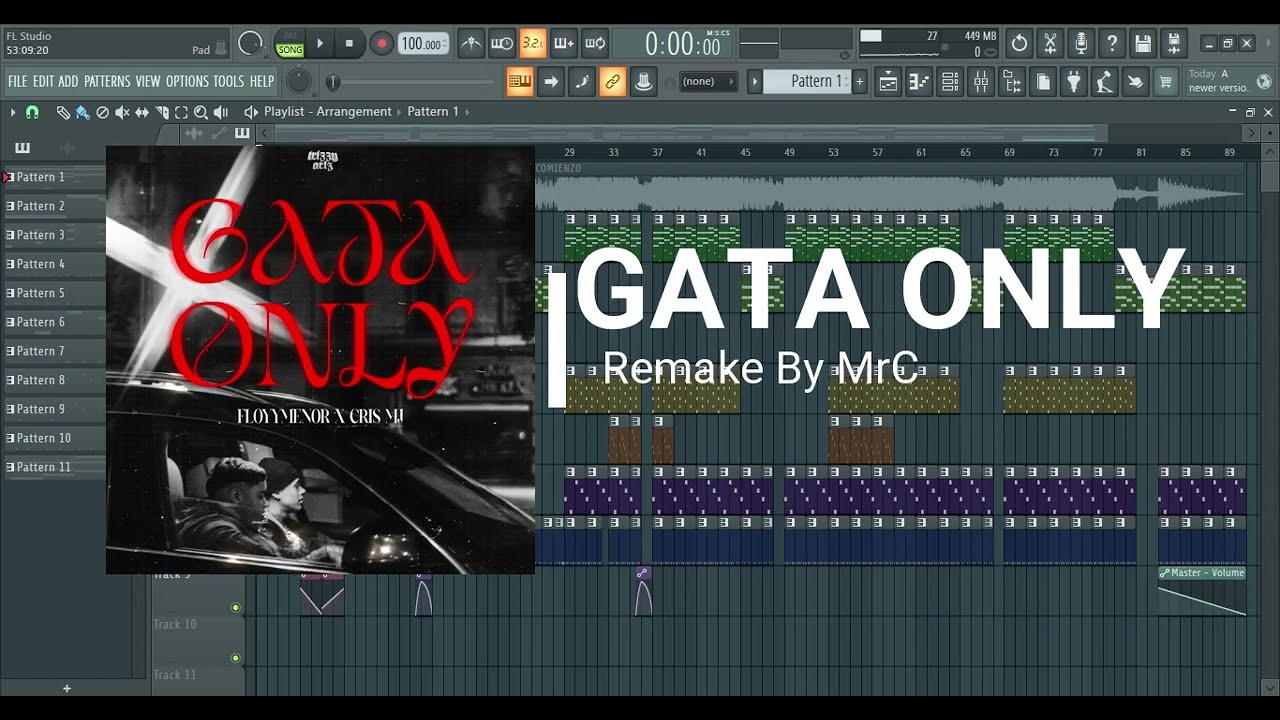This screenshot has width=1280, height=720.
Task: Select the Draw pencil tool
Action: pos(63,112)
